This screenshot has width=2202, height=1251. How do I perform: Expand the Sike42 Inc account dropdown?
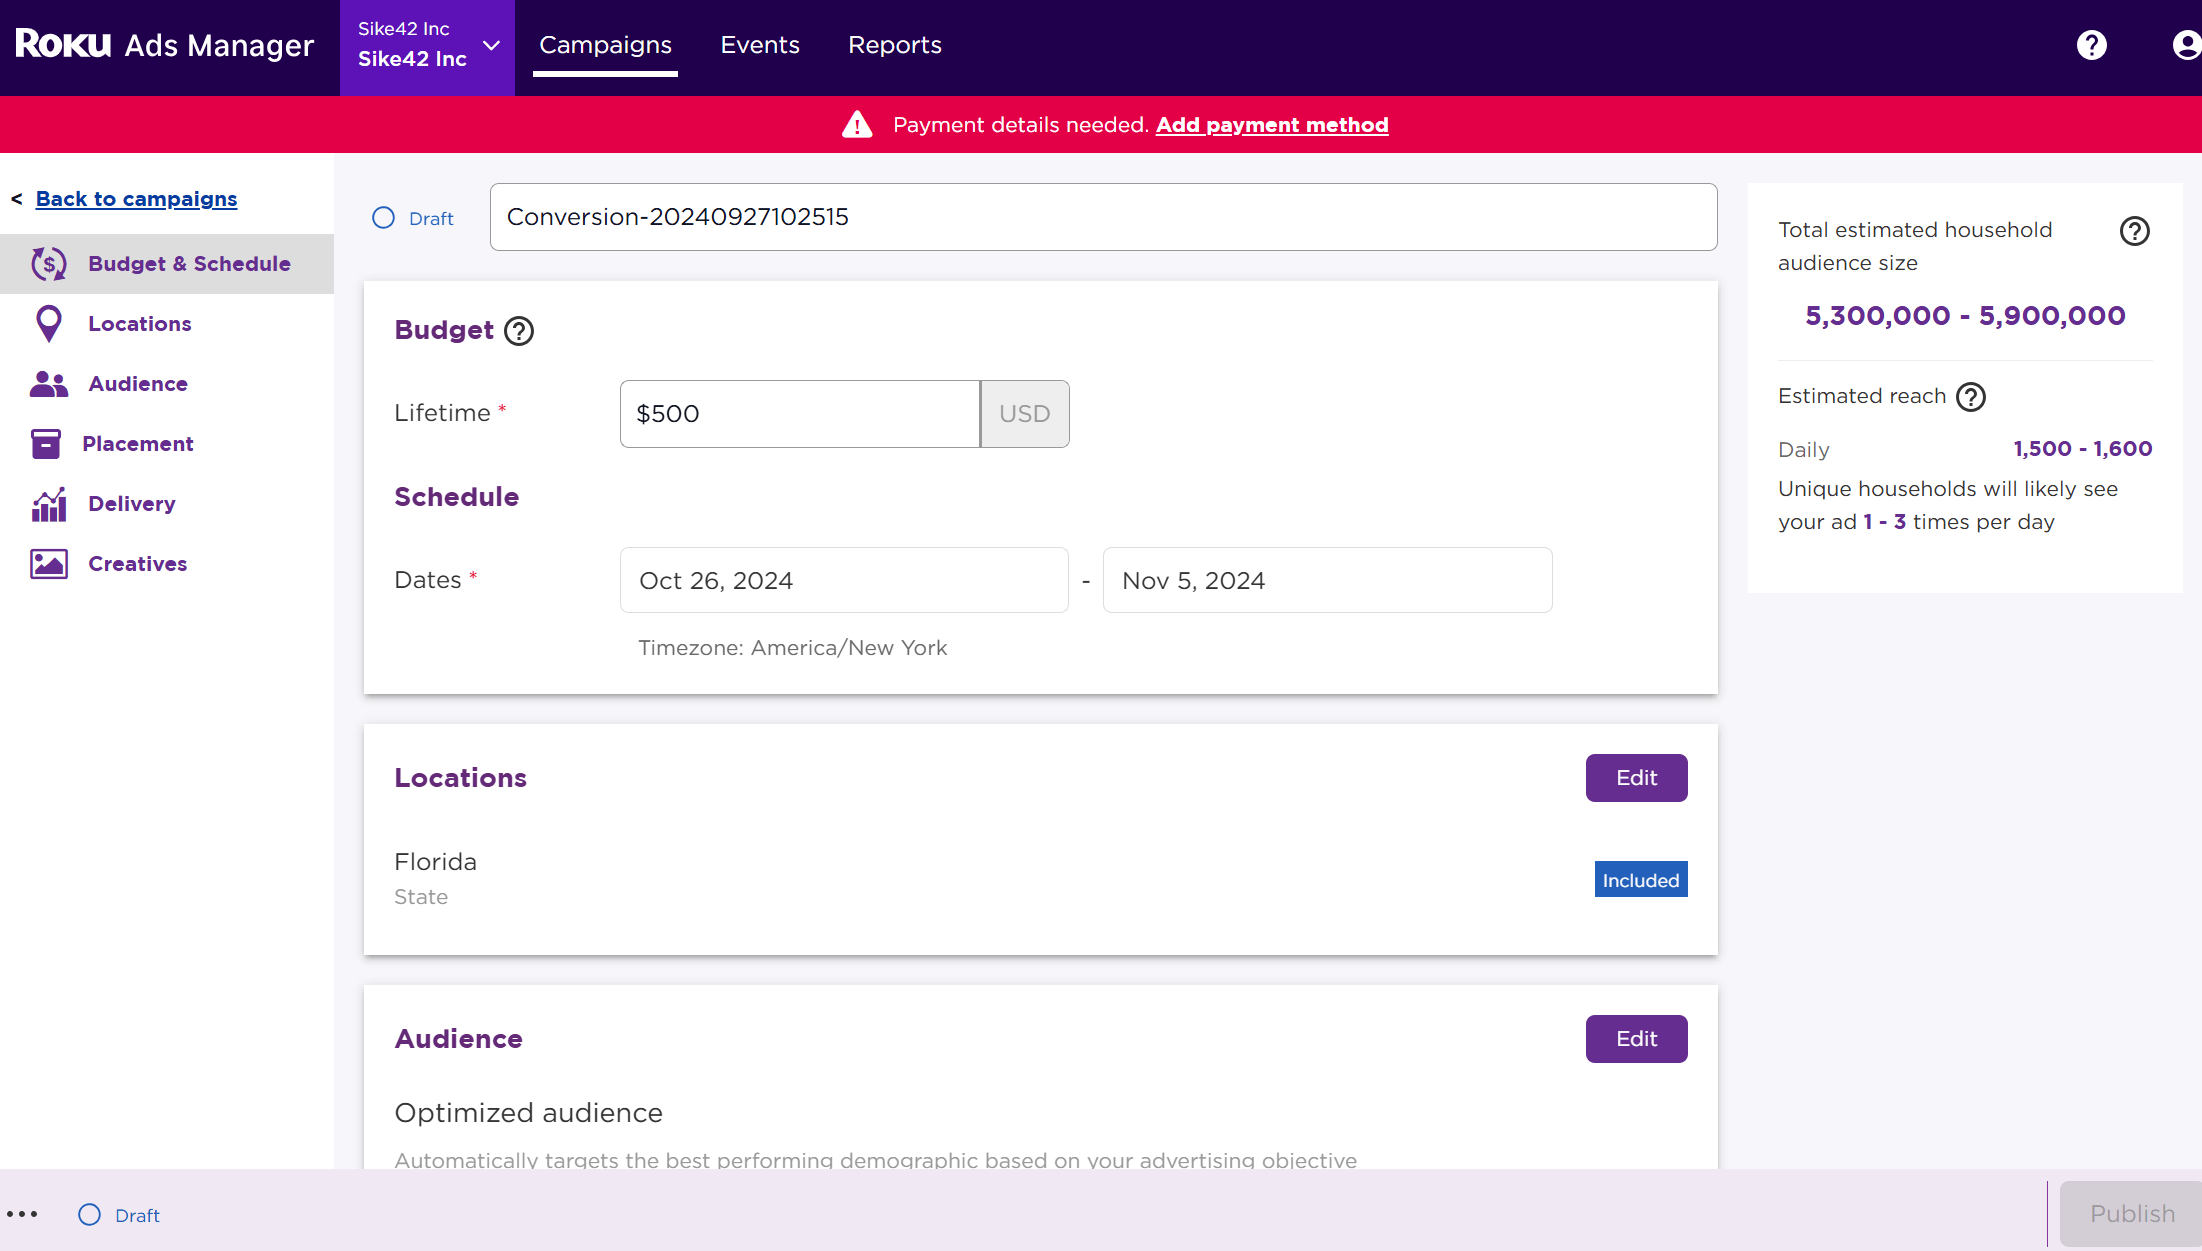(x=491, y=45)
